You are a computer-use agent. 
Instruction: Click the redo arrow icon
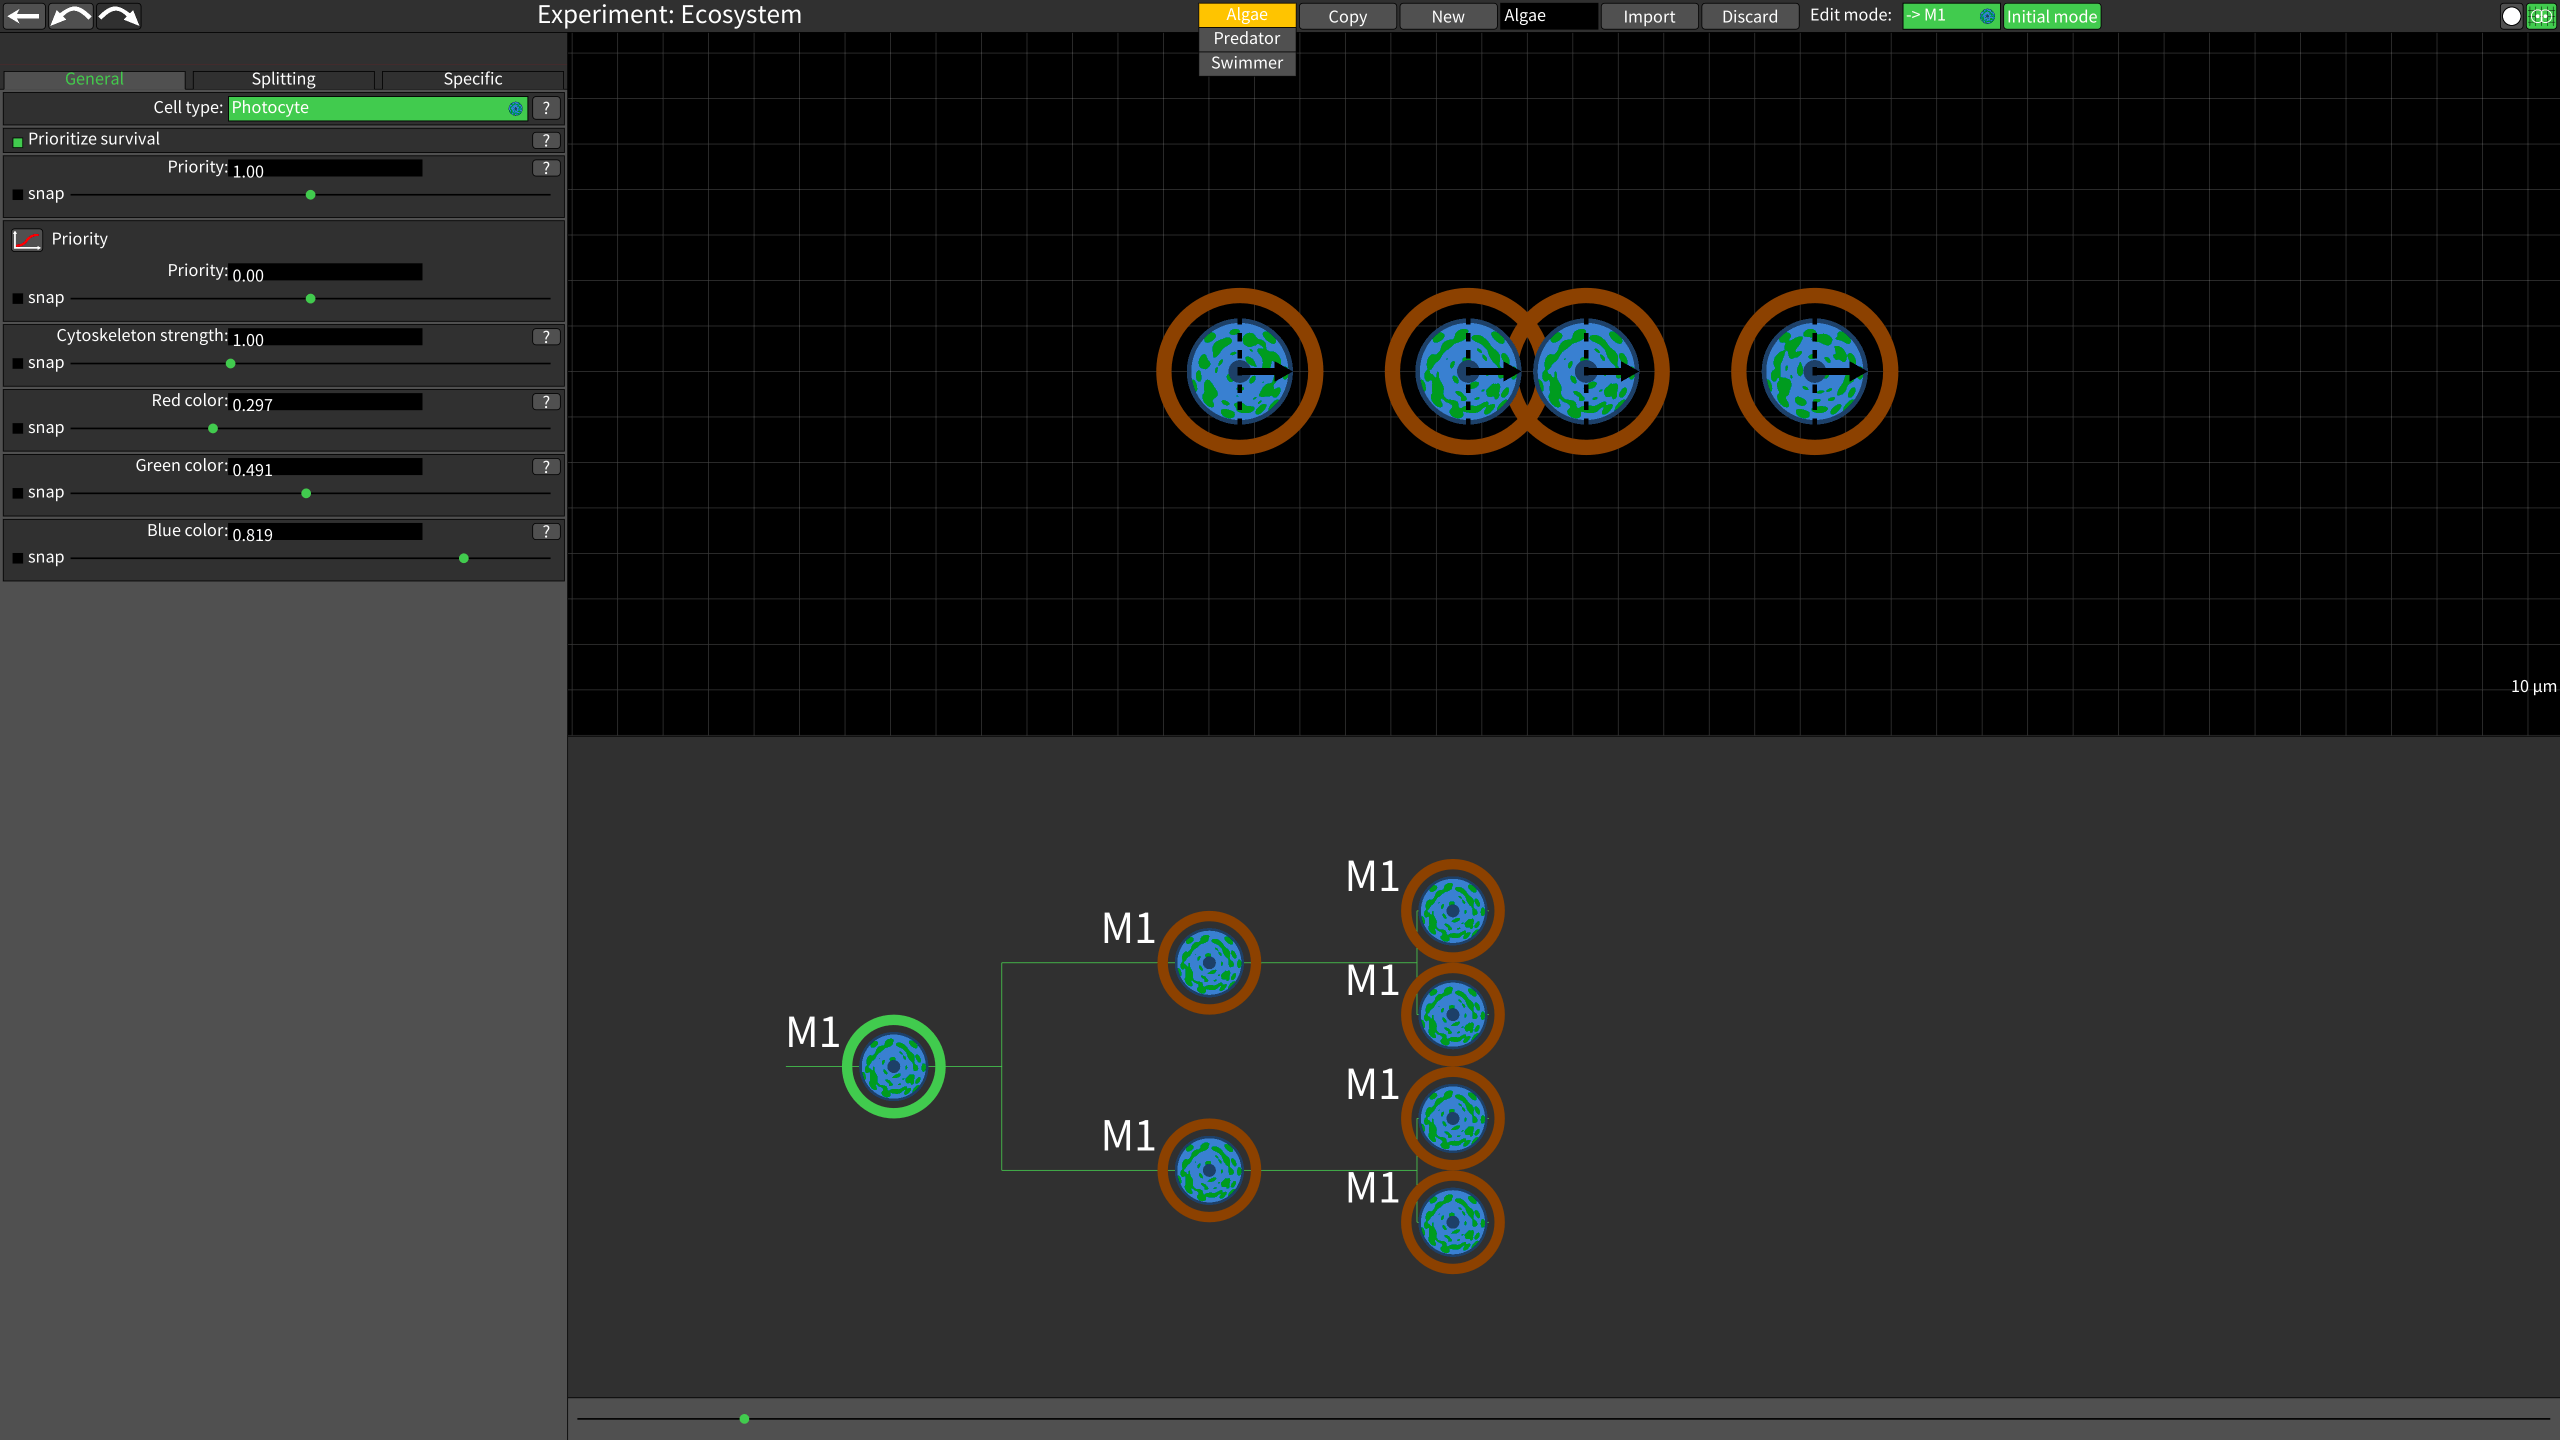tap(119, 15)
